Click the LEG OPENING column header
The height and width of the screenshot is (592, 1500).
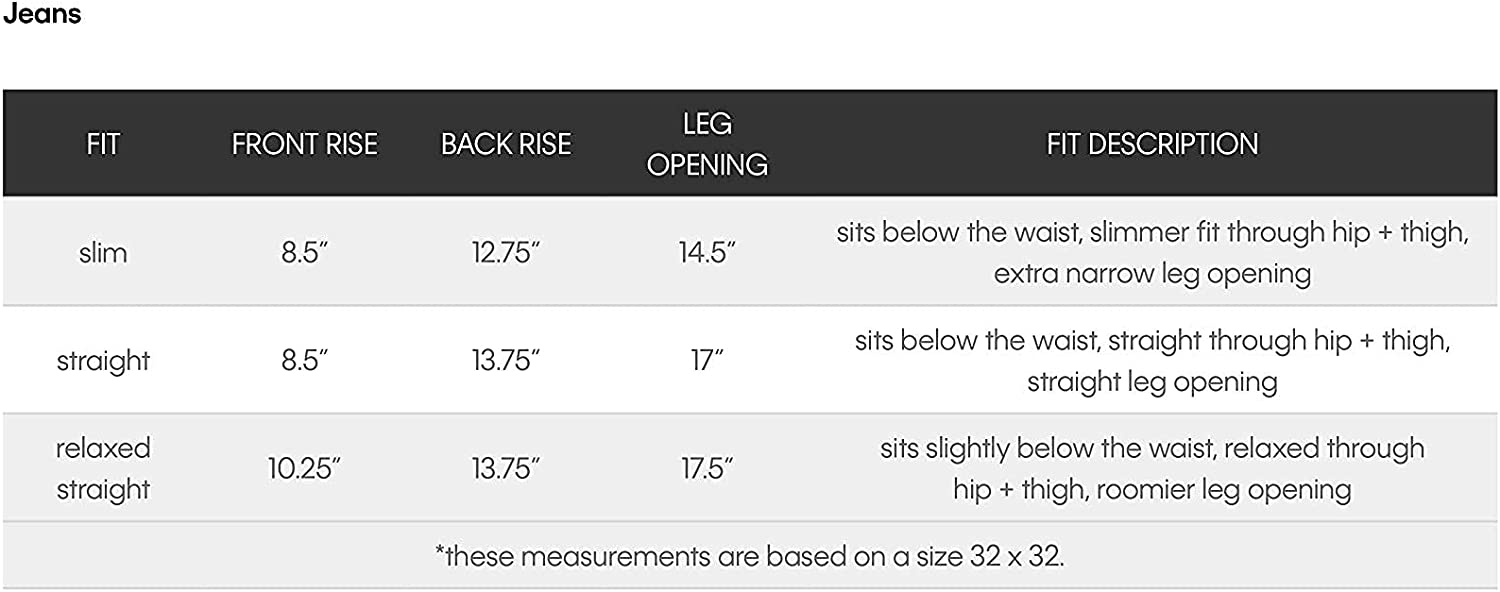pyautogui.click(x=707, y=144)
